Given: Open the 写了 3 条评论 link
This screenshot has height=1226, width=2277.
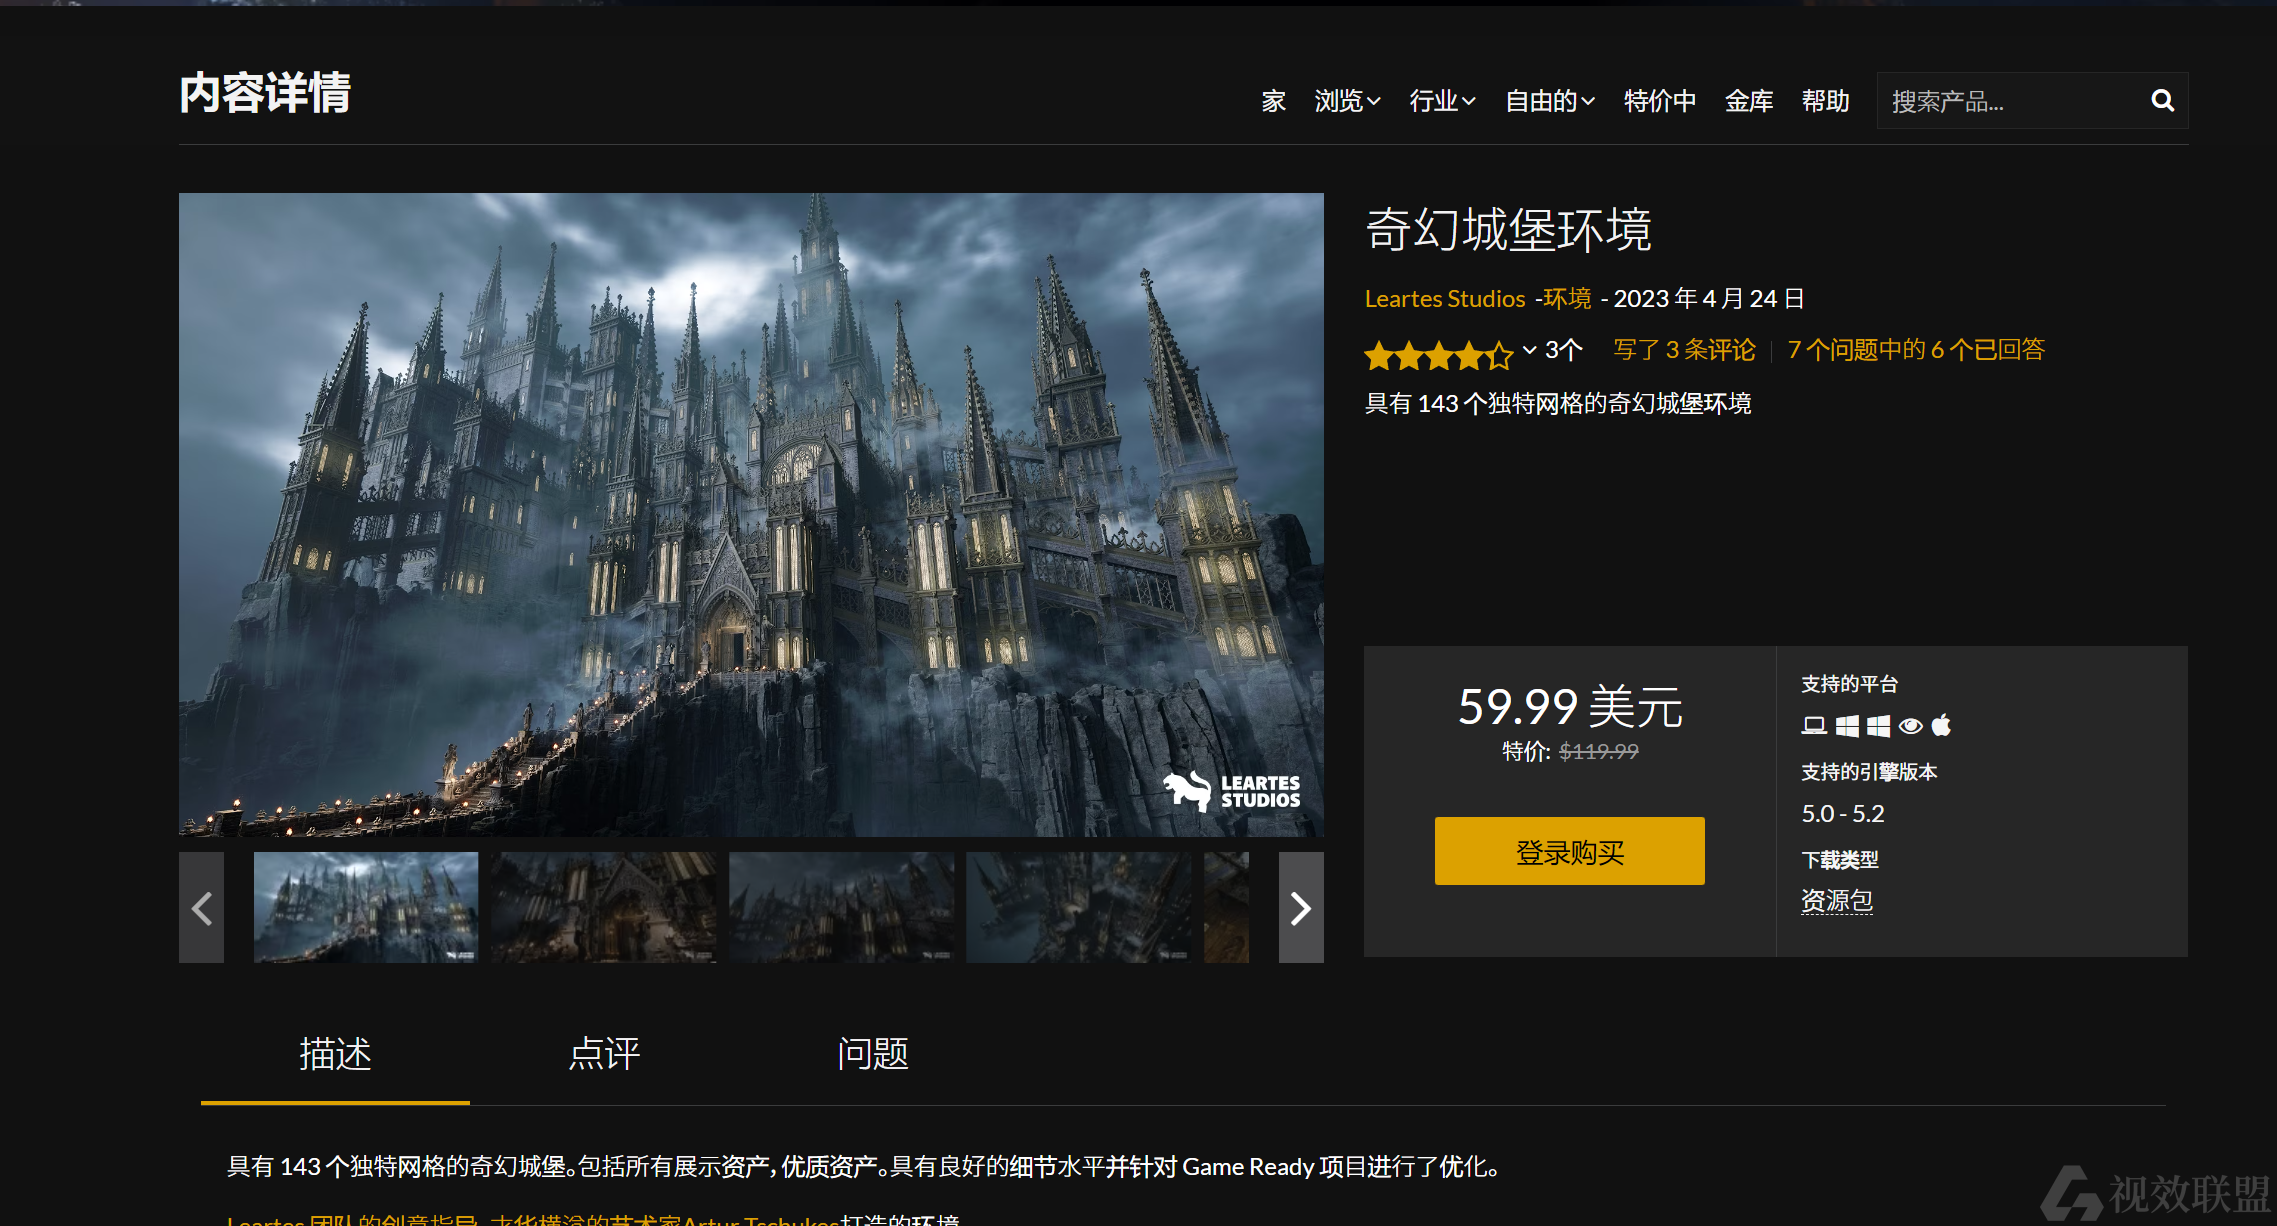Looking at the screenshot, I should click(x=1684, y=350).
